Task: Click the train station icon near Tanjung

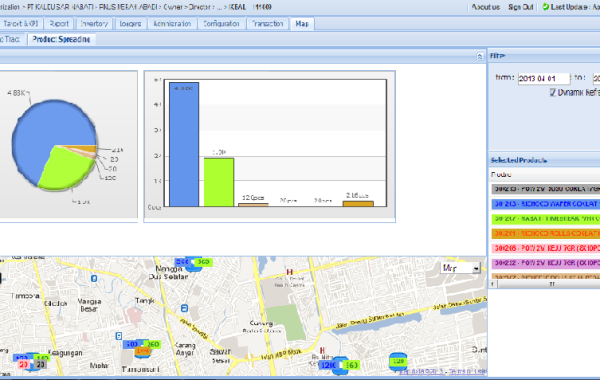Action: pos(184,308)
